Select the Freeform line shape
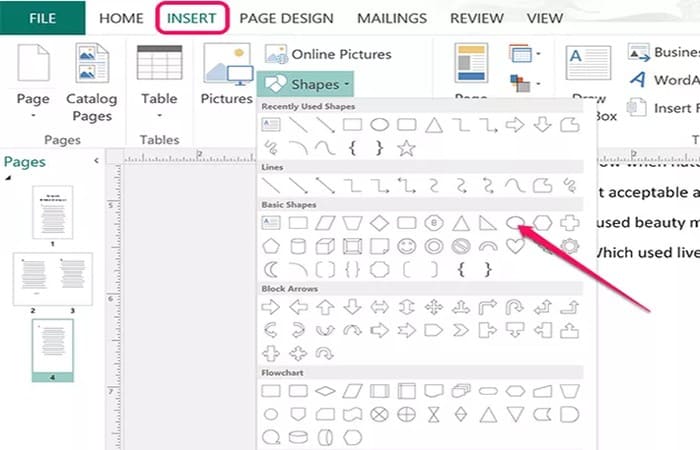The height and width of the screenshot is (450, 700). [x=542, y=185]
